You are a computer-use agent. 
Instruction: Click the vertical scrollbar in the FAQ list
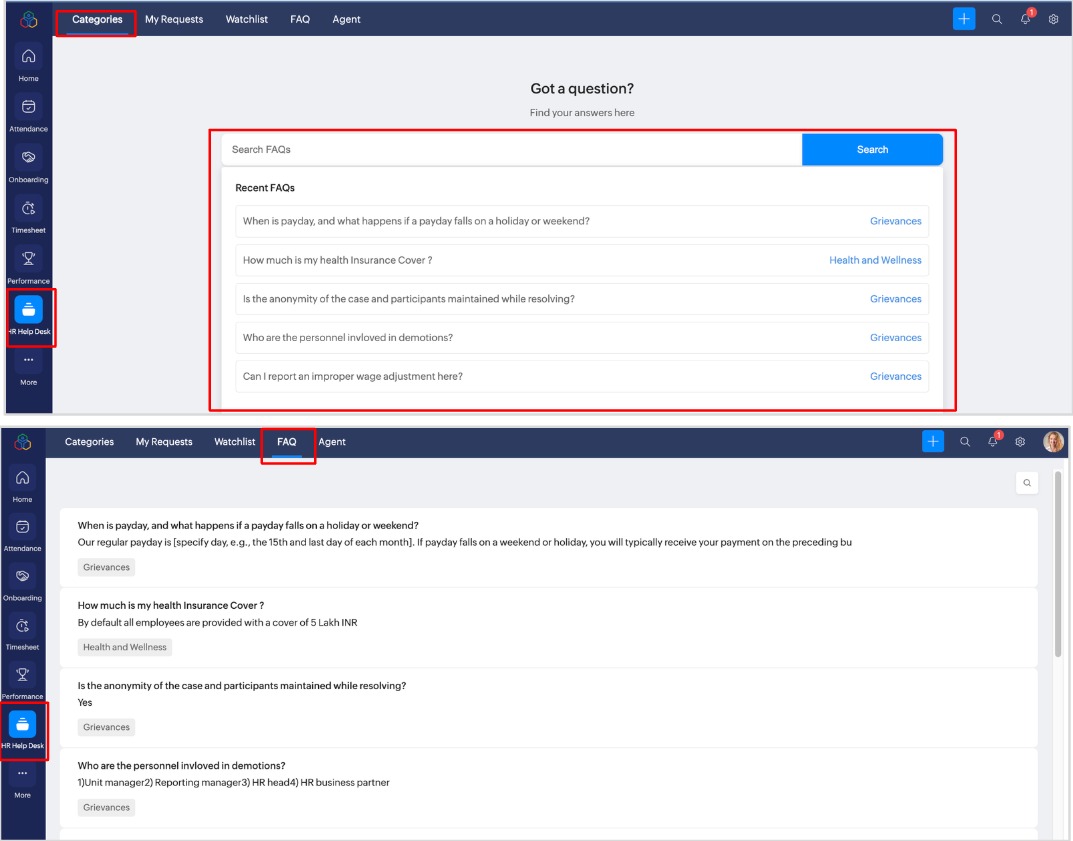tap(1058, 563)
